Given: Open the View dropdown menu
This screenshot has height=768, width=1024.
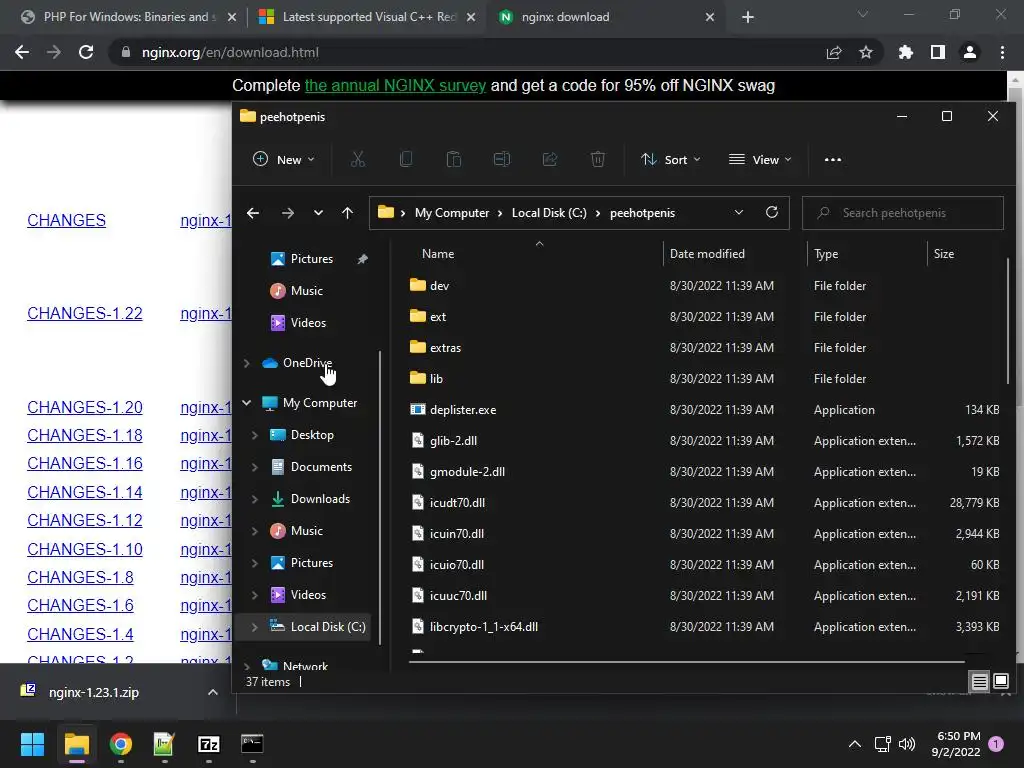Looking at the screenshot, I should click(x=760, y=159).
